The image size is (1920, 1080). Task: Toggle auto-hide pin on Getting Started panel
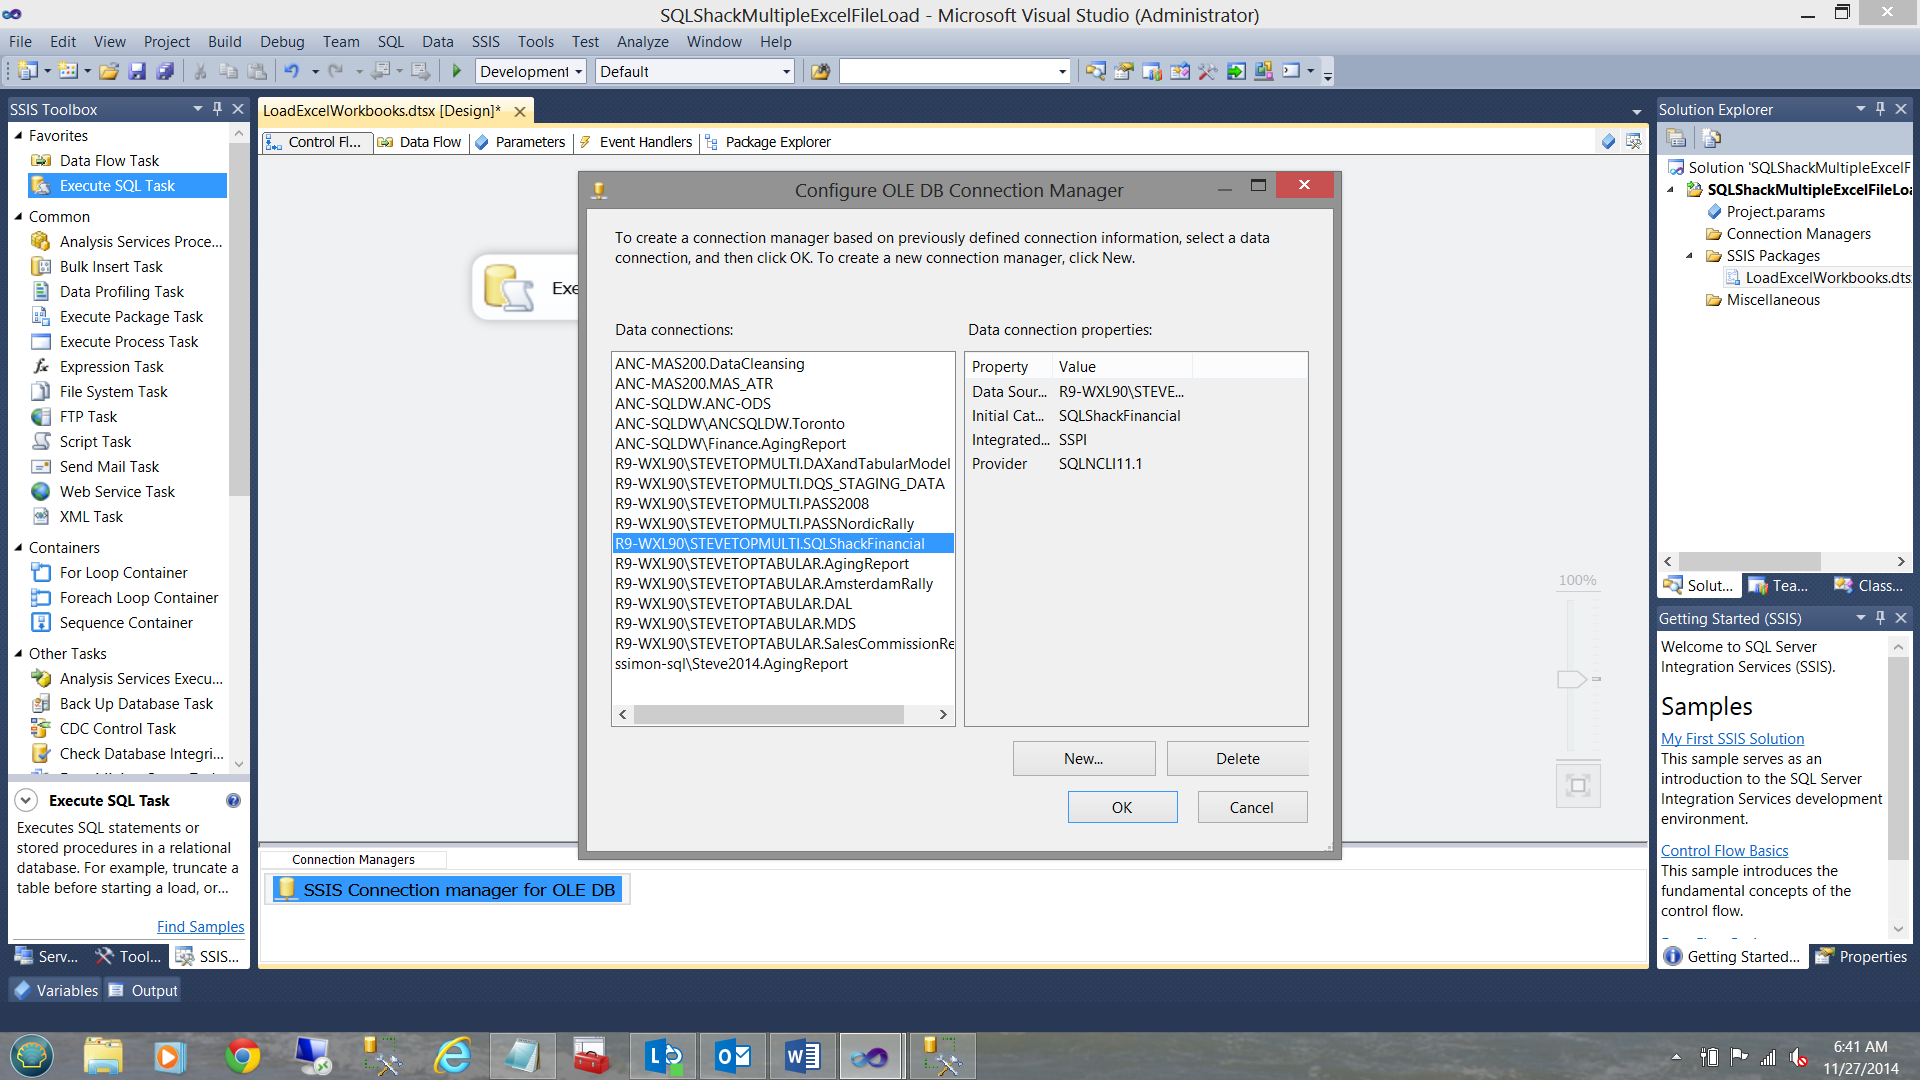click(x=1880, y=618)
